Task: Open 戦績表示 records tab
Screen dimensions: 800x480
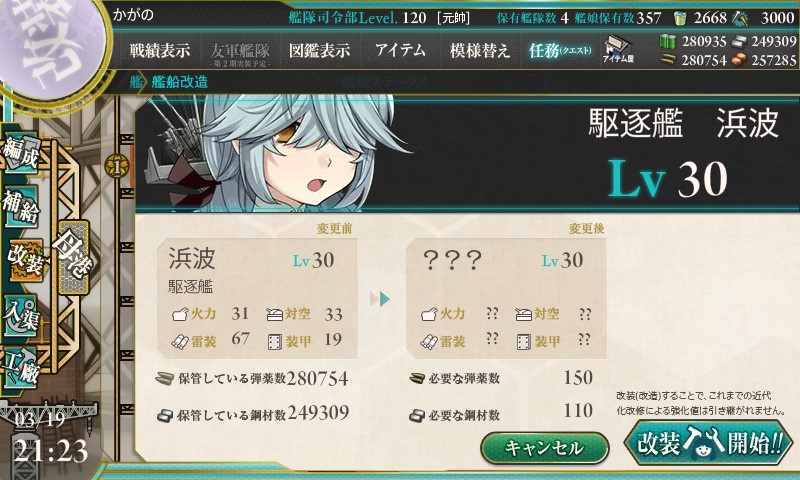Action: point(160,50)
